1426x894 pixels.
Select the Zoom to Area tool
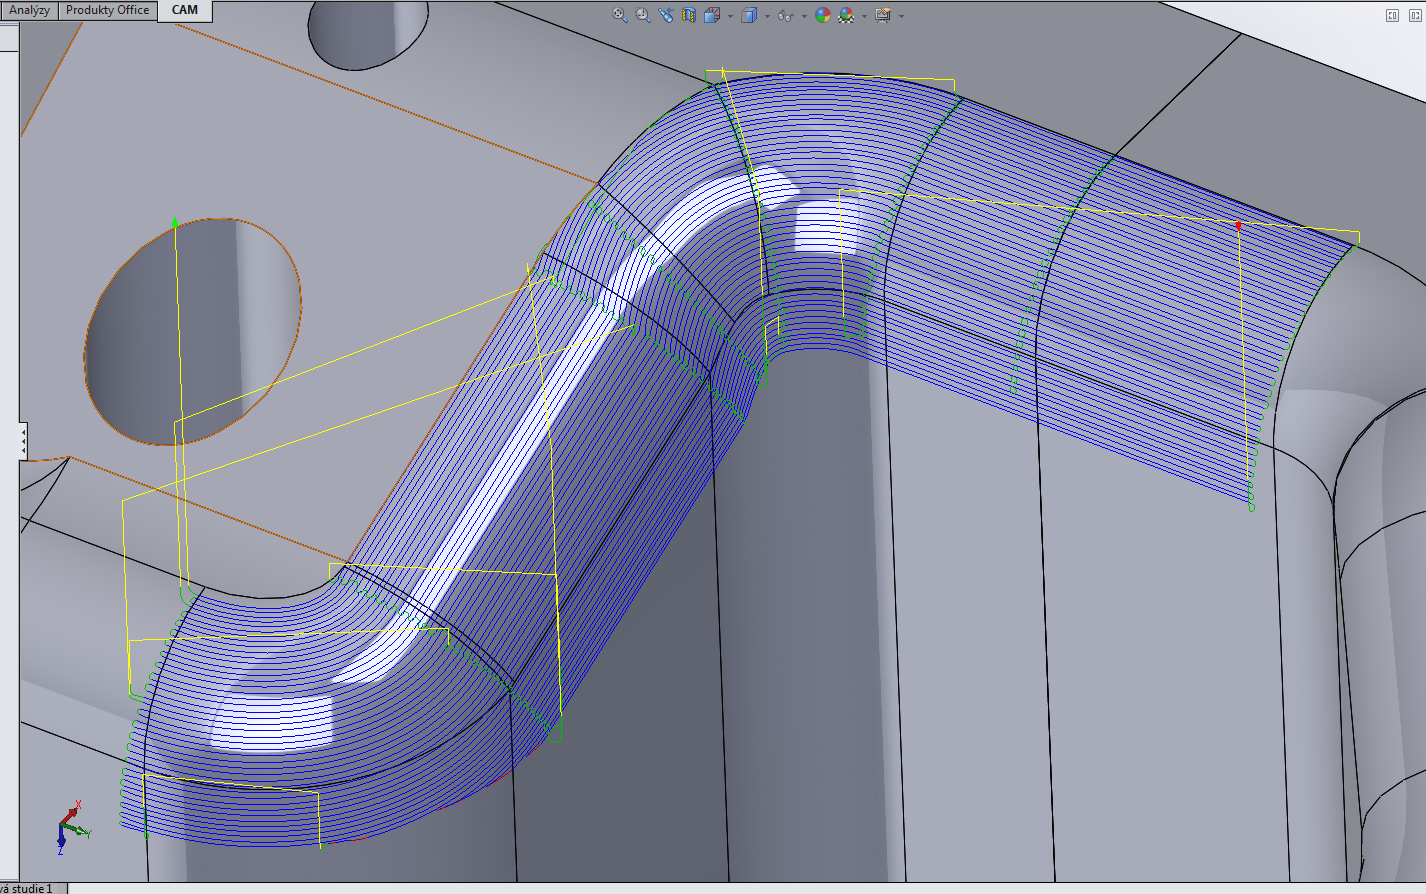coord(643,15)
